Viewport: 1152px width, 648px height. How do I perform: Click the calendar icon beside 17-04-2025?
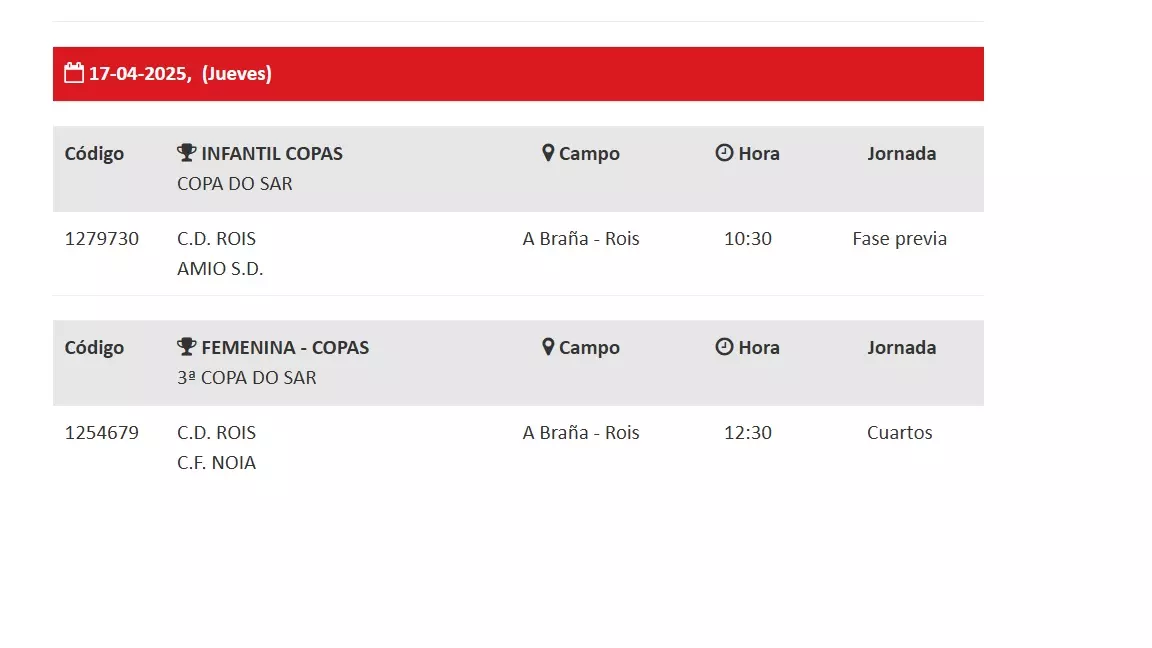click(73, 73)
